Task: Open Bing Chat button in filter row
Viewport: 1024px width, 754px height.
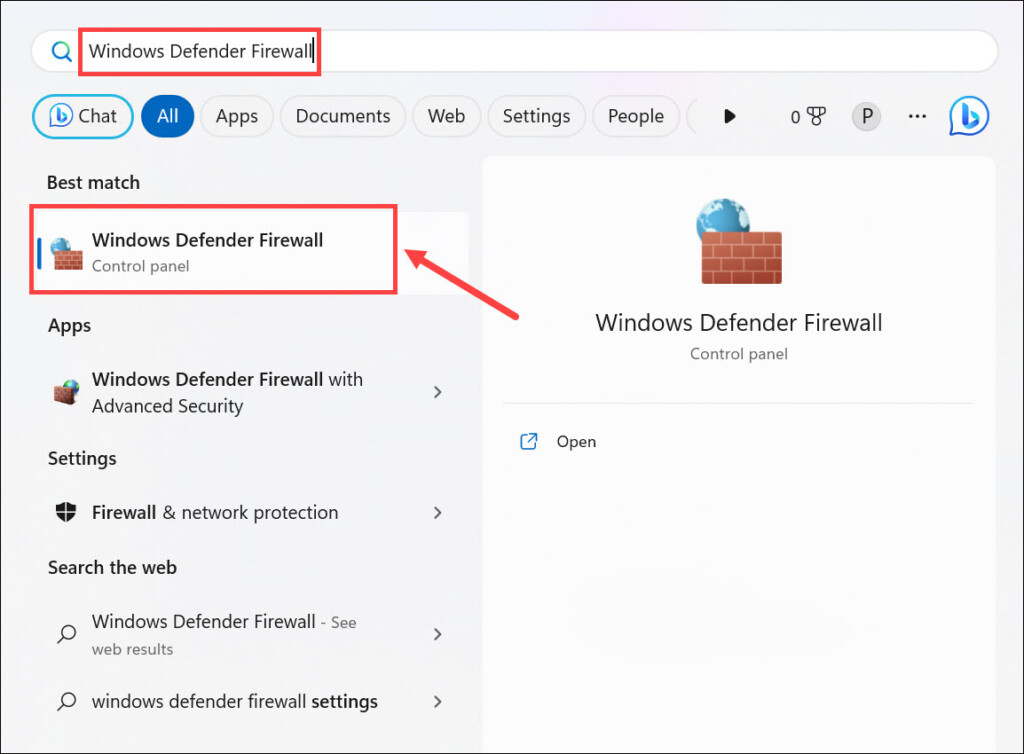Action: point(82,116)
